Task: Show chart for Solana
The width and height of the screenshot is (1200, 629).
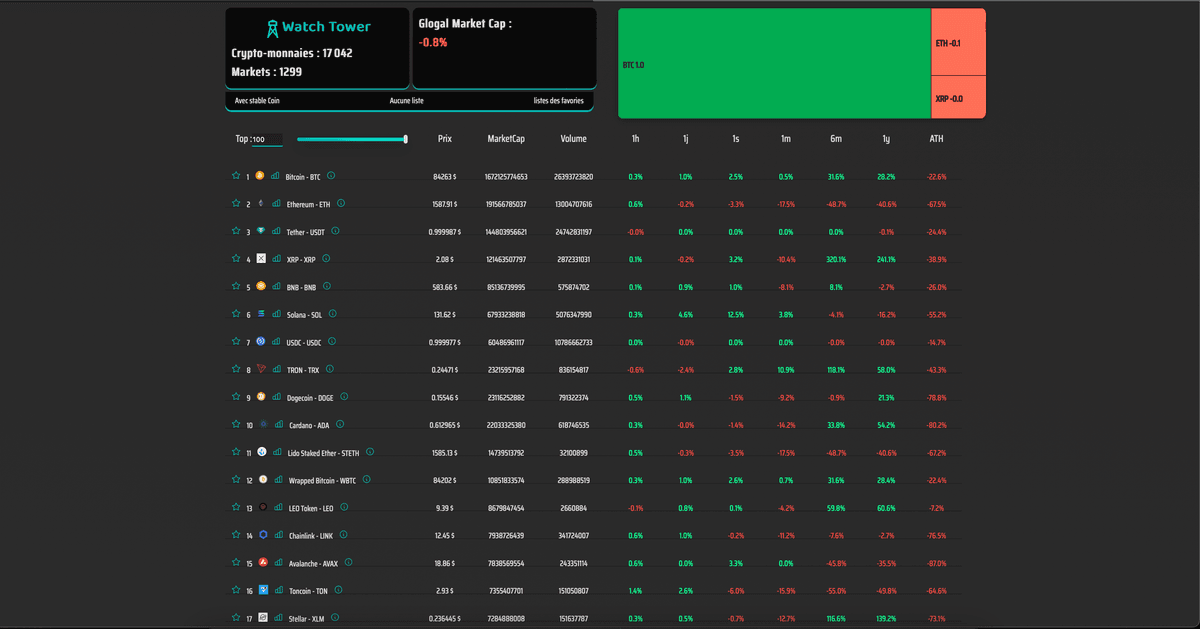Action: coord(276,314)
